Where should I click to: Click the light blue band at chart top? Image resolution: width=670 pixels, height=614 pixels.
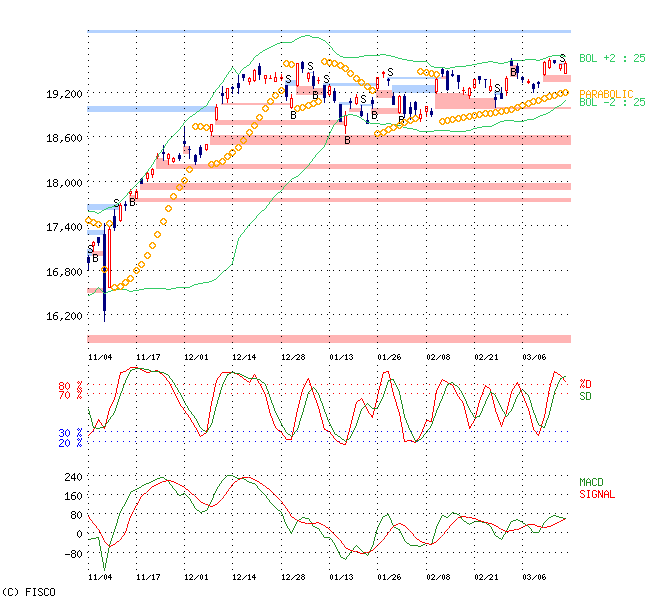[328, 32]
